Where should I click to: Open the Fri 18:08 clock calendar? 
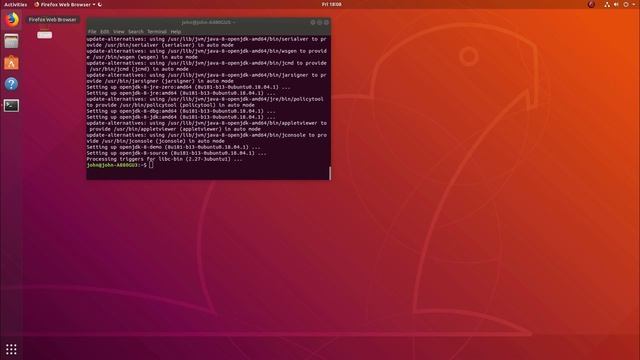(x=331, y=4)
